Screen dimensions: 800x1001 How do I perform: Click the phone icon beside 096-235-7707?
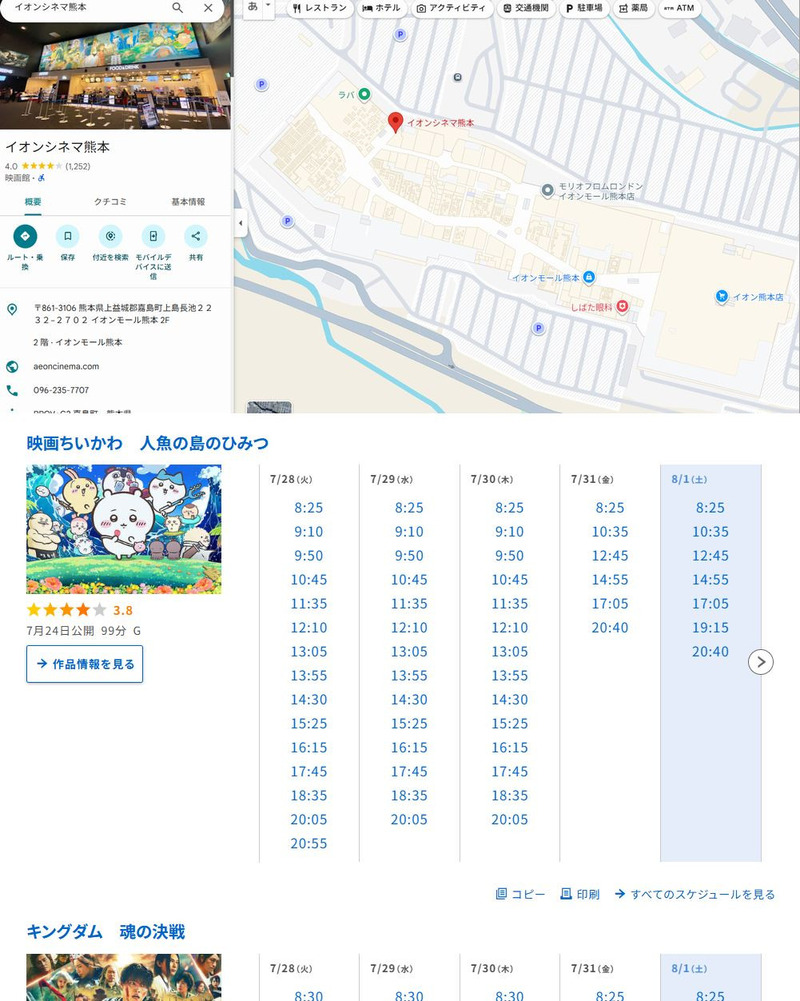[12, 390]
